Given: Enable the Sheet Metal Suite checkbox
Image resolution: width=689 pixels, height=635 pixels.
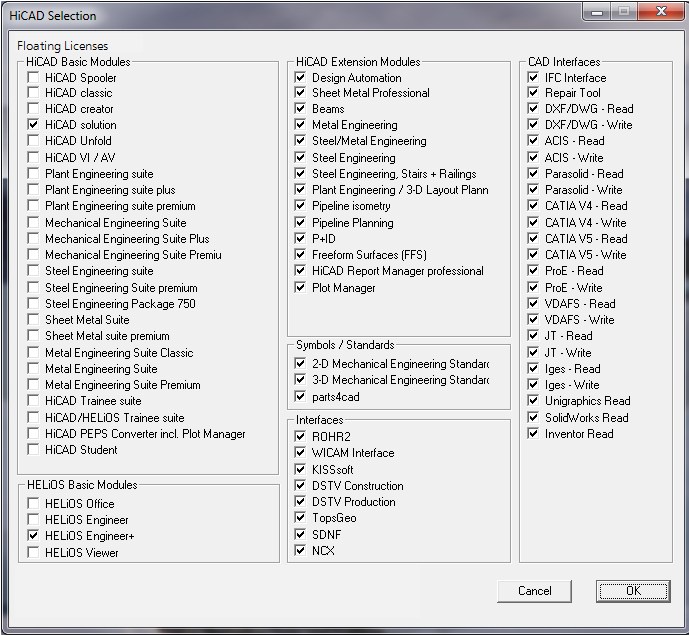Looking at the screenshot, I should click(33, 319).
